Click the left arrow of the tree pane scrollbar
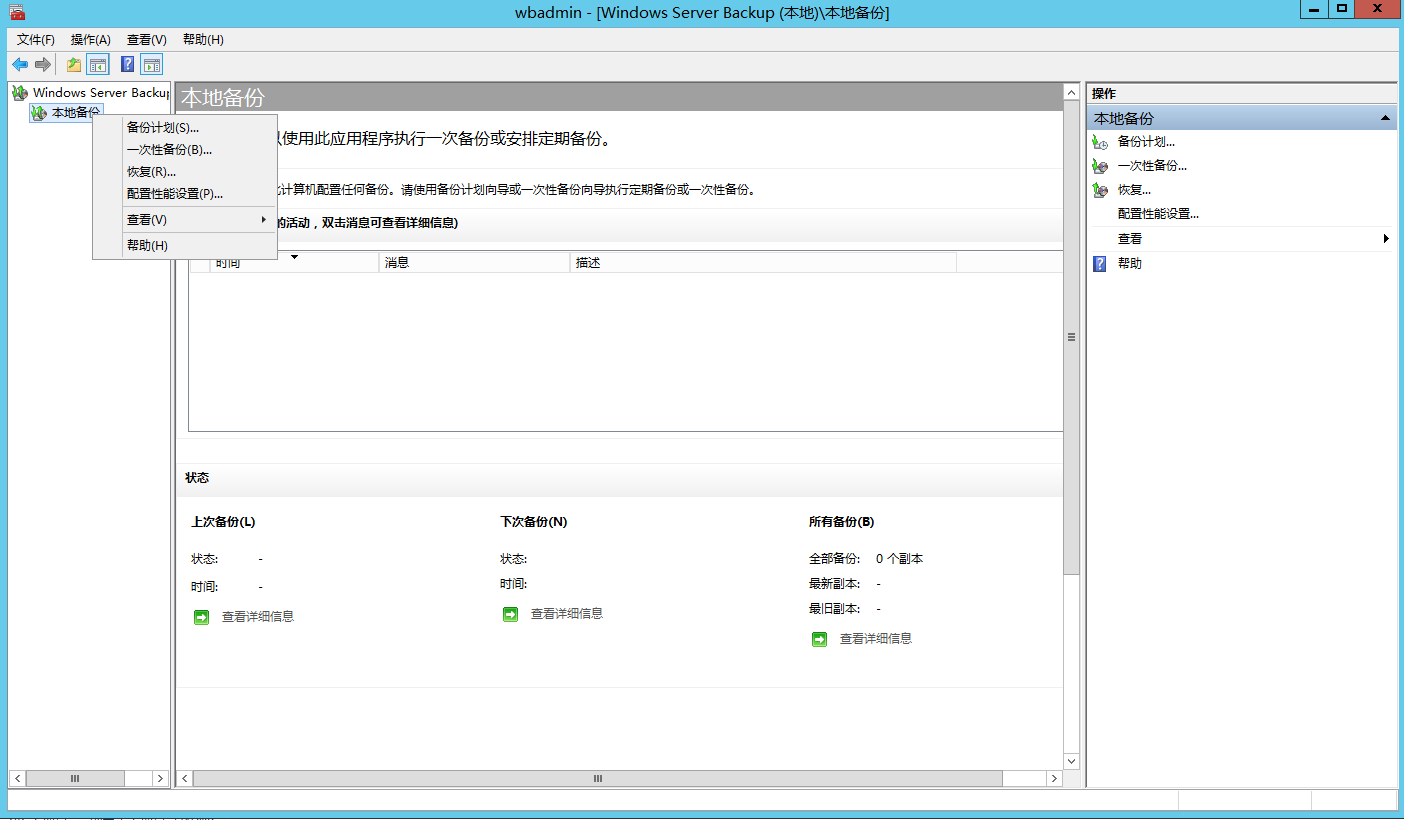 point(18,778)
